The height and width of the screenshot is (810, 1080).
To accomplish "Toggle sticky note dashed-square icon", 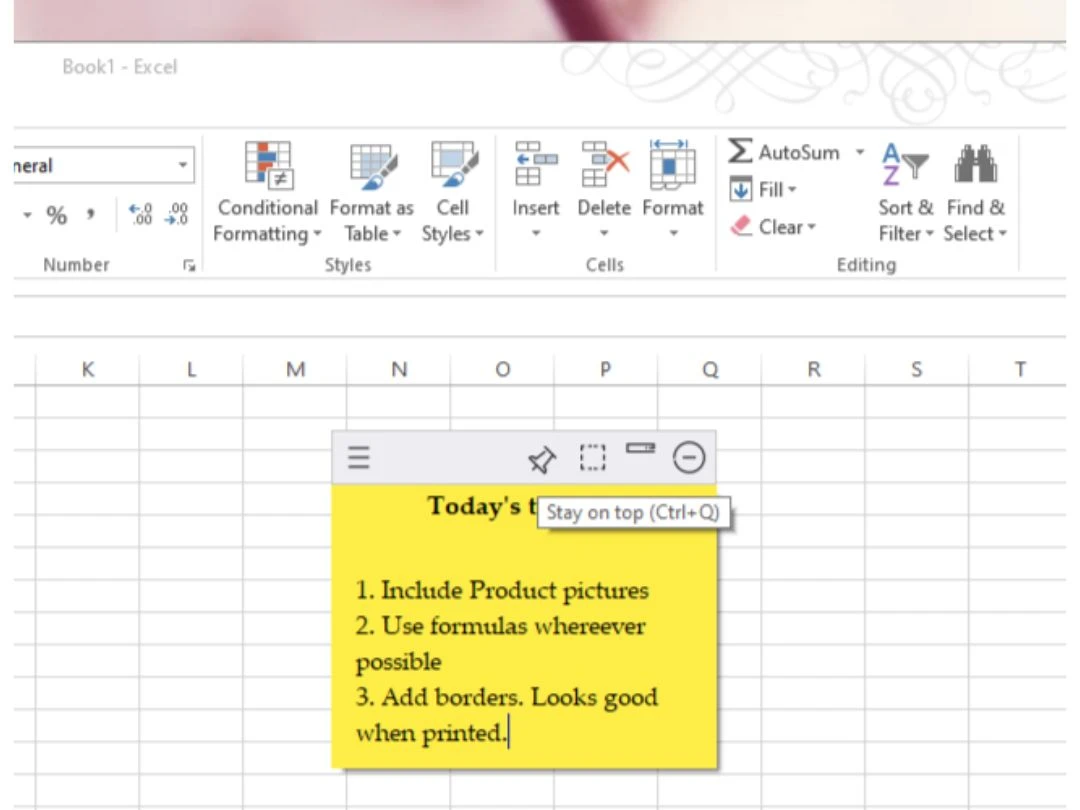I will click(x=593, y=458).
